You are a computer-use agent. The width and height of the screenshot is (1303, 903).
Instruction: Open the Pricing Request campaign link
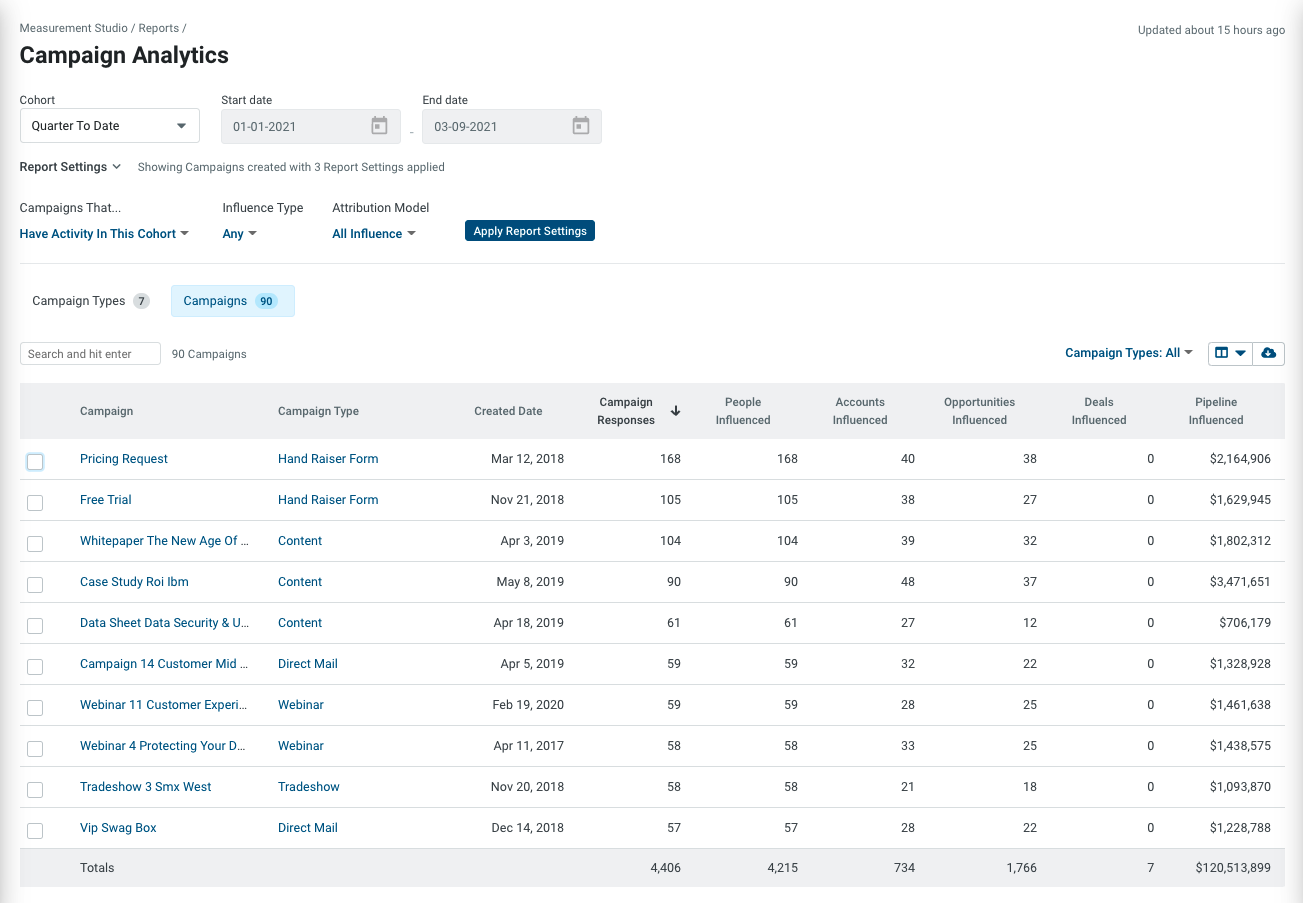click(124, 459)
